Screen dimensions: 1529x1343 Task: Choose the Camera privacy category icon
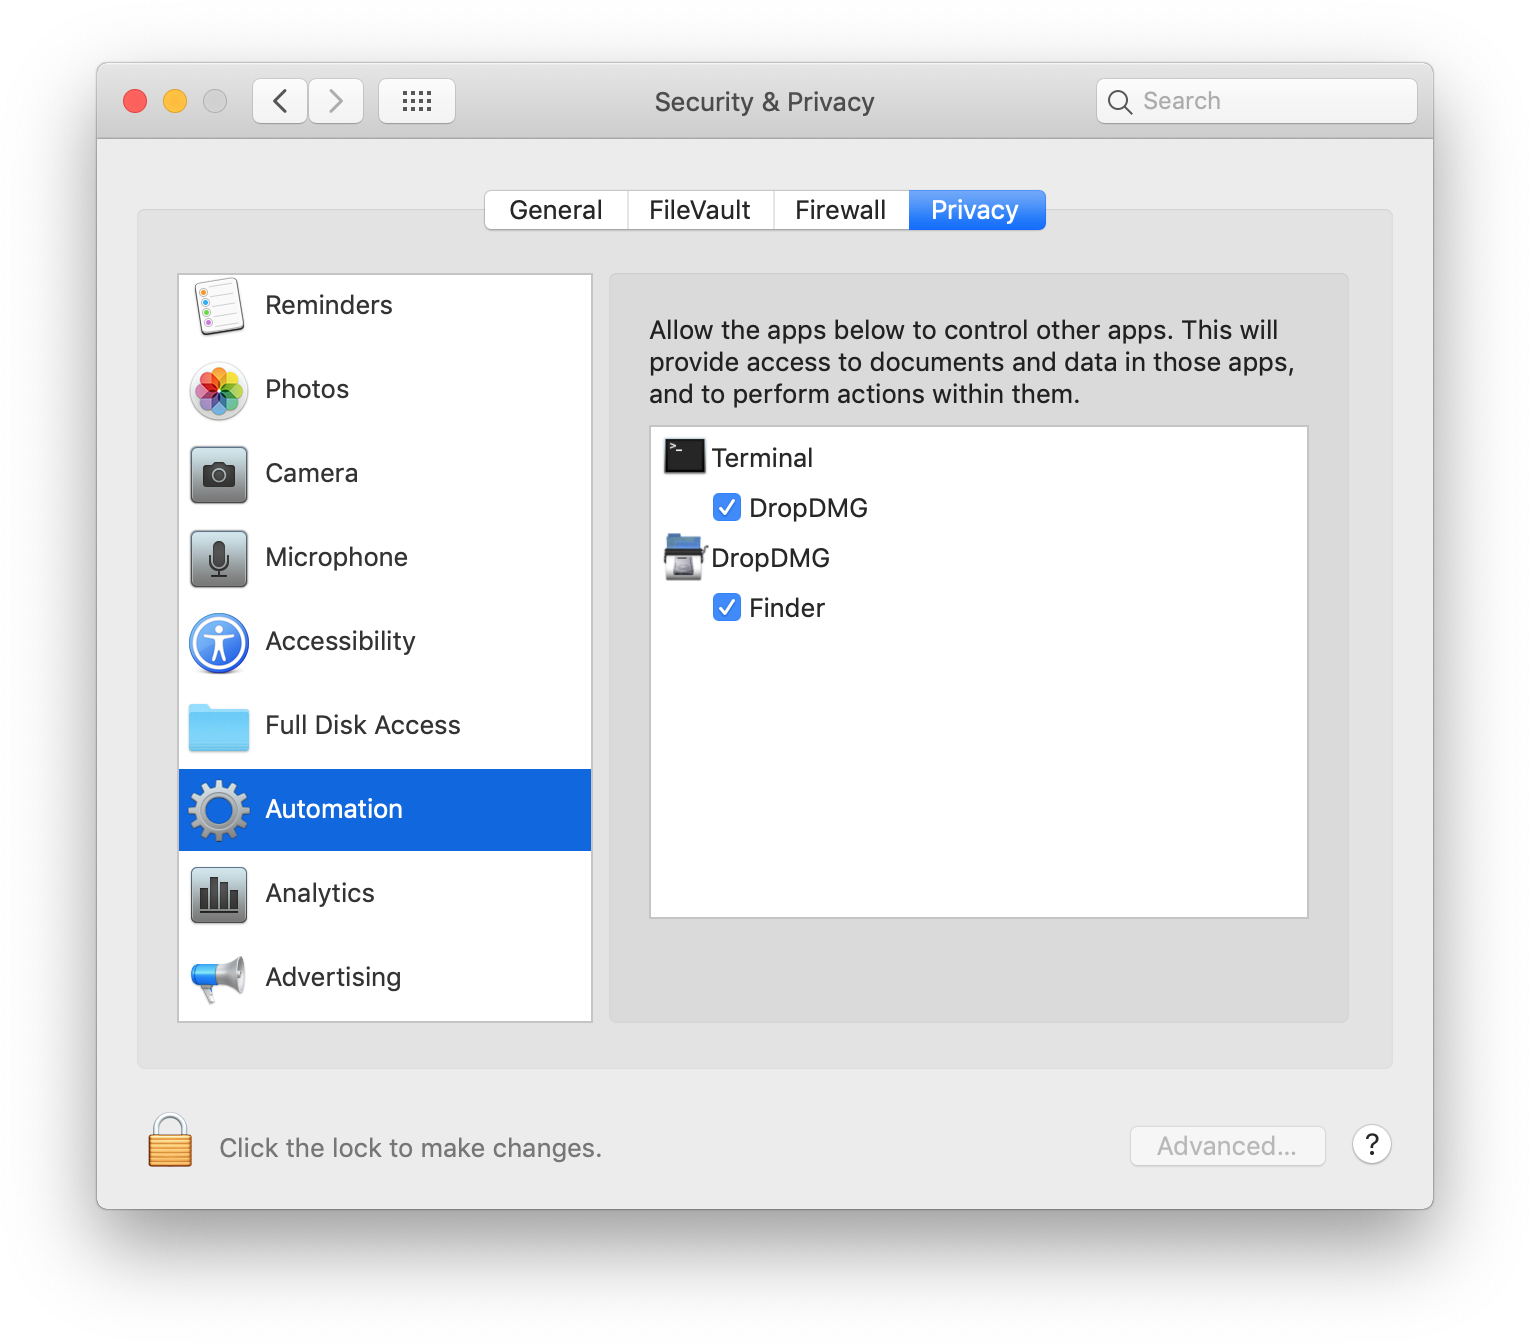pyautogui.click(x=219, y=474)
